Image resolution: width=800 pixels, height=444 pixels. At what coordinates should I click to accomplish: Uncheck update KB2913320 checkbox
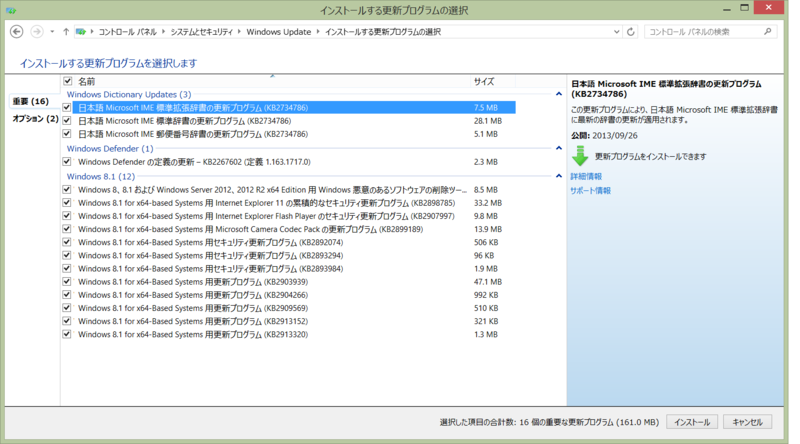click(66, 334)
